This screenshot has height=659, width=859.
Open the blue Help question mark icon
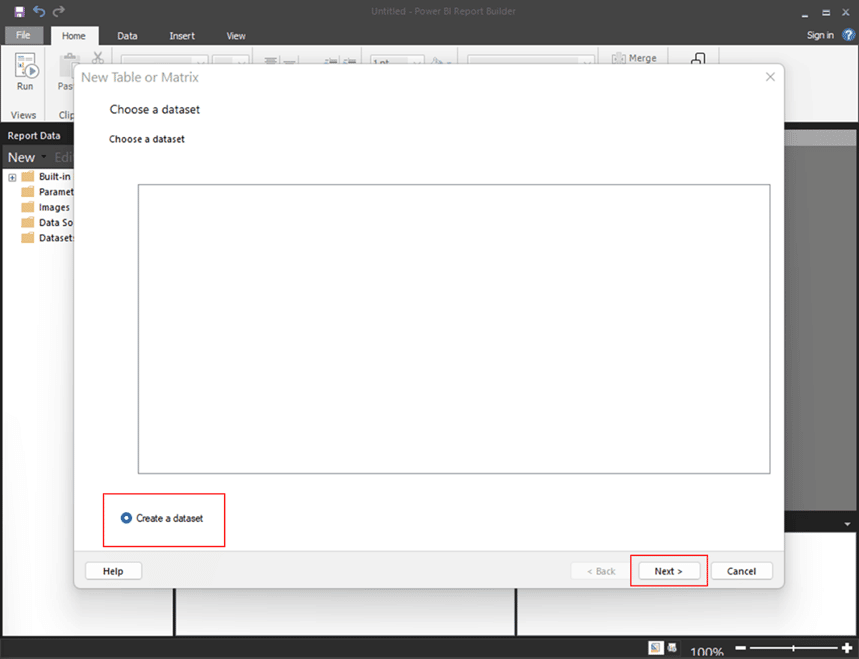848,35
